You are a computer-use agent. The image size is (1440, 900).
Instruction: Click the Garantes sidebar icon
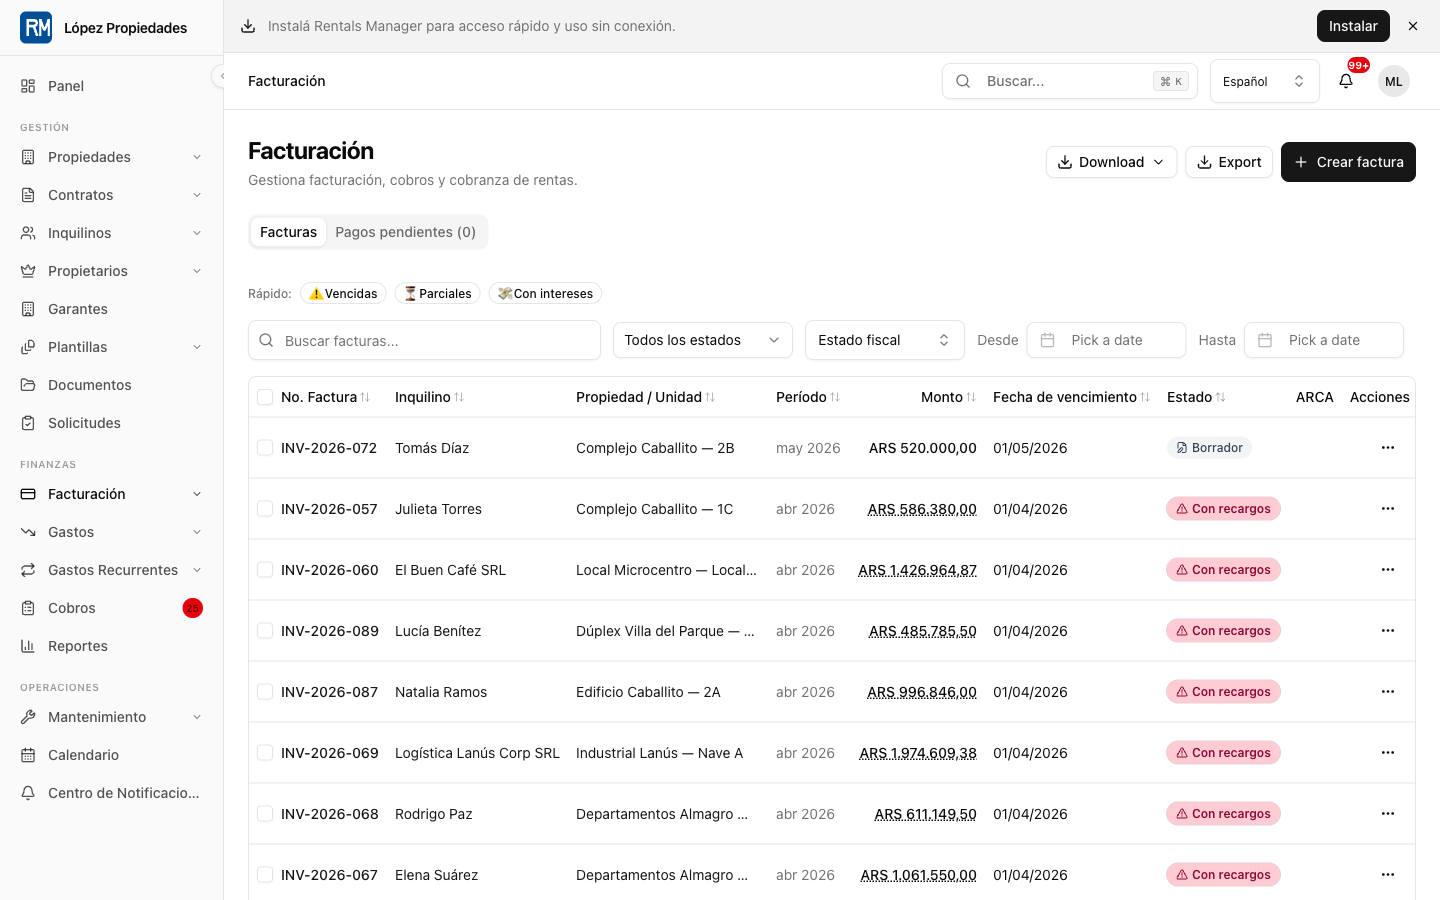(28, 309)
